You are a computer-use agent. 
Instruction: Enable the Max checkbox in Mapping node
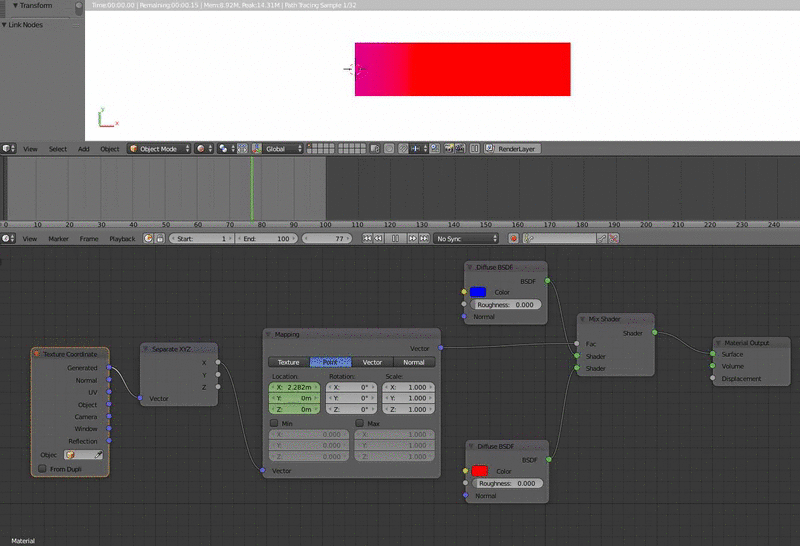(x=360, y=423)
